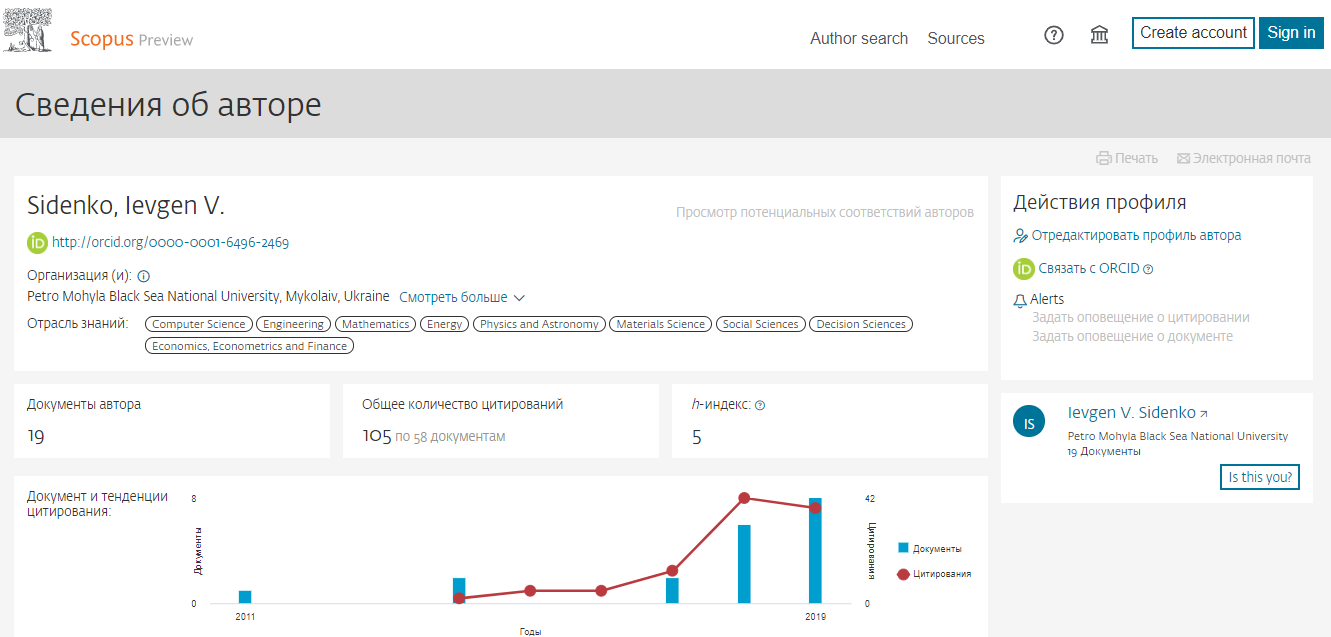Open the help question mark icon
This screenshot has width=1331, height=637.
click(x=1053, y=35)
